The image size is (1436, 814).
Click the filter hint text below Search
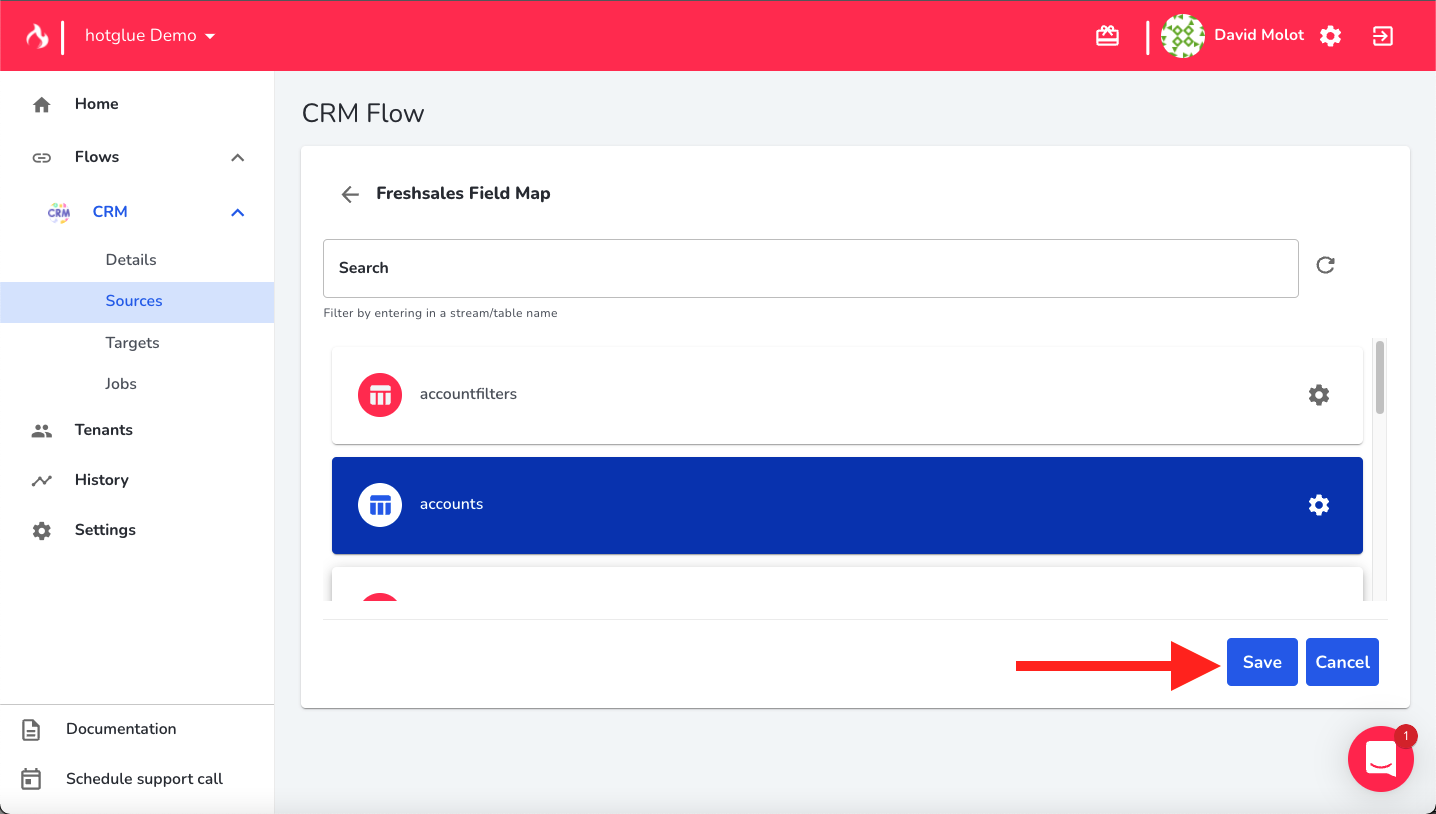(440, 313)
